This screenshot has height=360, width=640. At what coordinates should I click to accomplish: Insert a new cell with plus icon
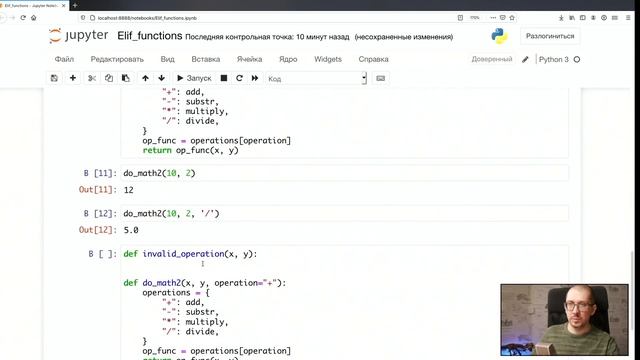73,78
